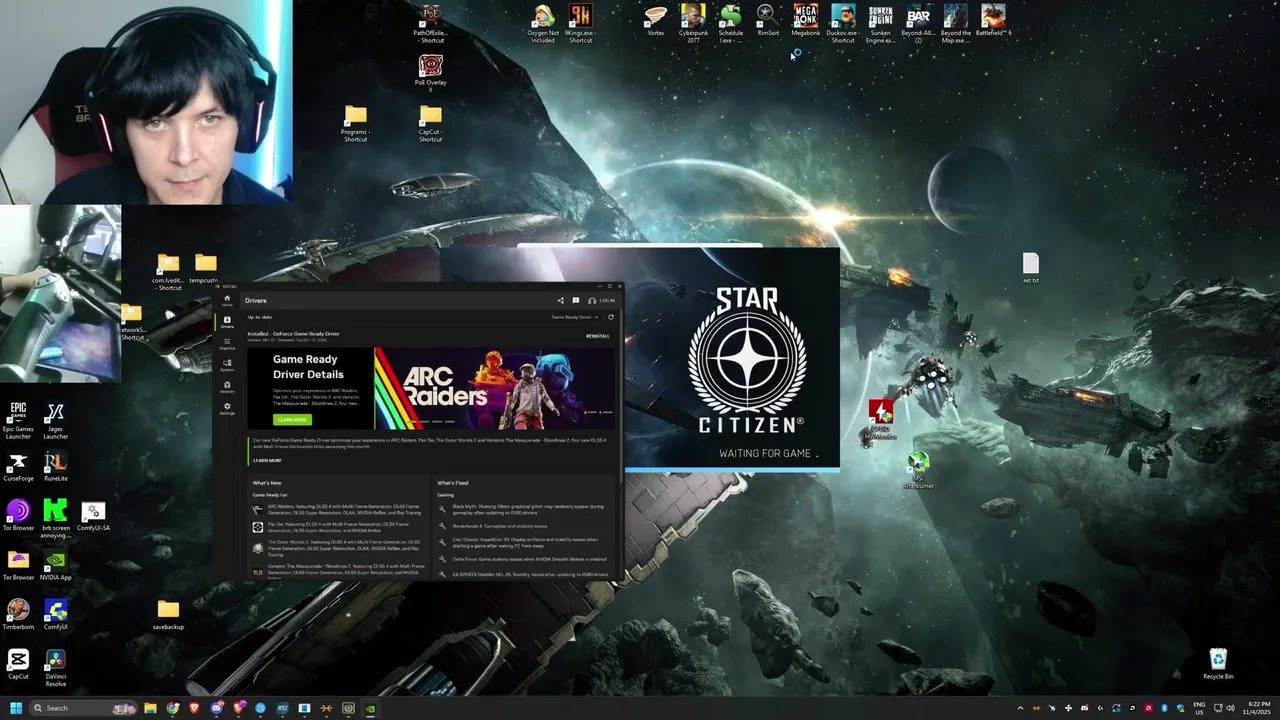
Task: Open the DaVinci Resolve desktop icon
Action: click(56, 665)
